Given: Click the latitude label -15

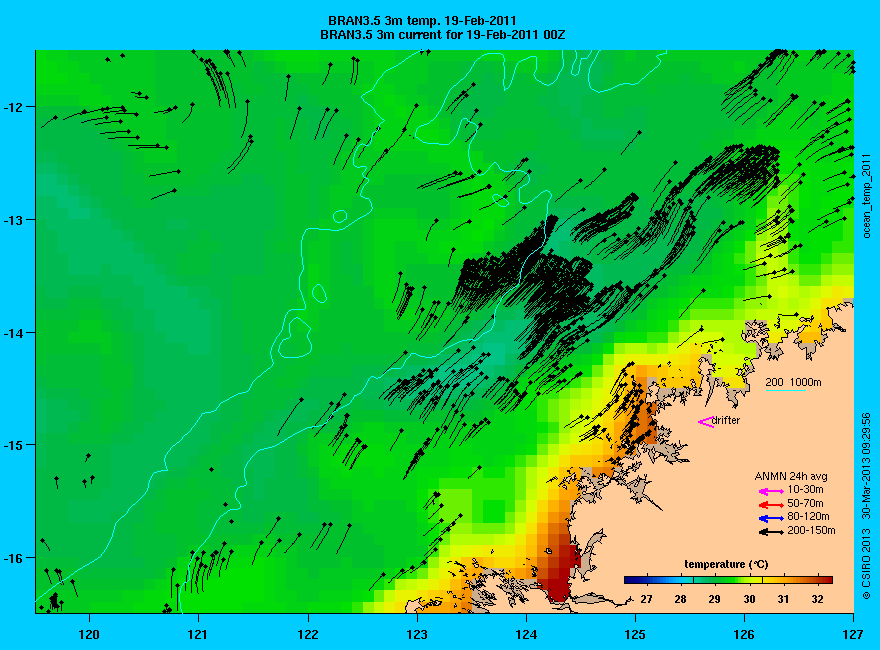Looking at the screenshot, I should pyautogui.click(x=12, y=445).
